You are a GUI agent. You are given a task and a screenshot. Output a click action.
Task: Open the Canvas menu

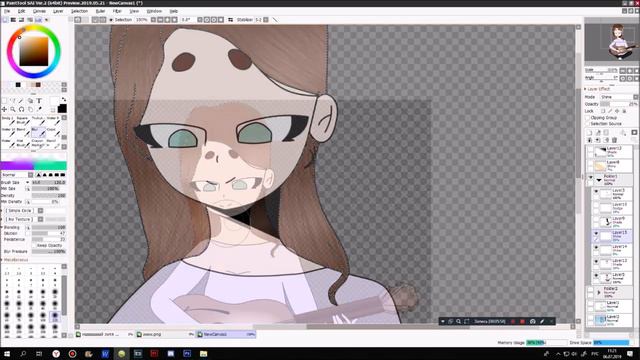coord(39,11)
